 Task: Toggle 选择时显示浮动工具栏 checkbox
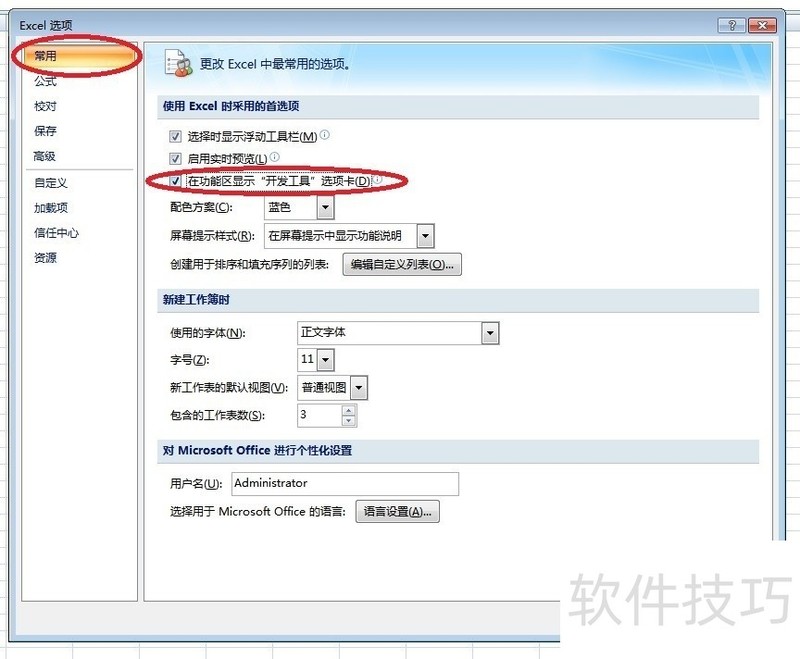[175, 136]
